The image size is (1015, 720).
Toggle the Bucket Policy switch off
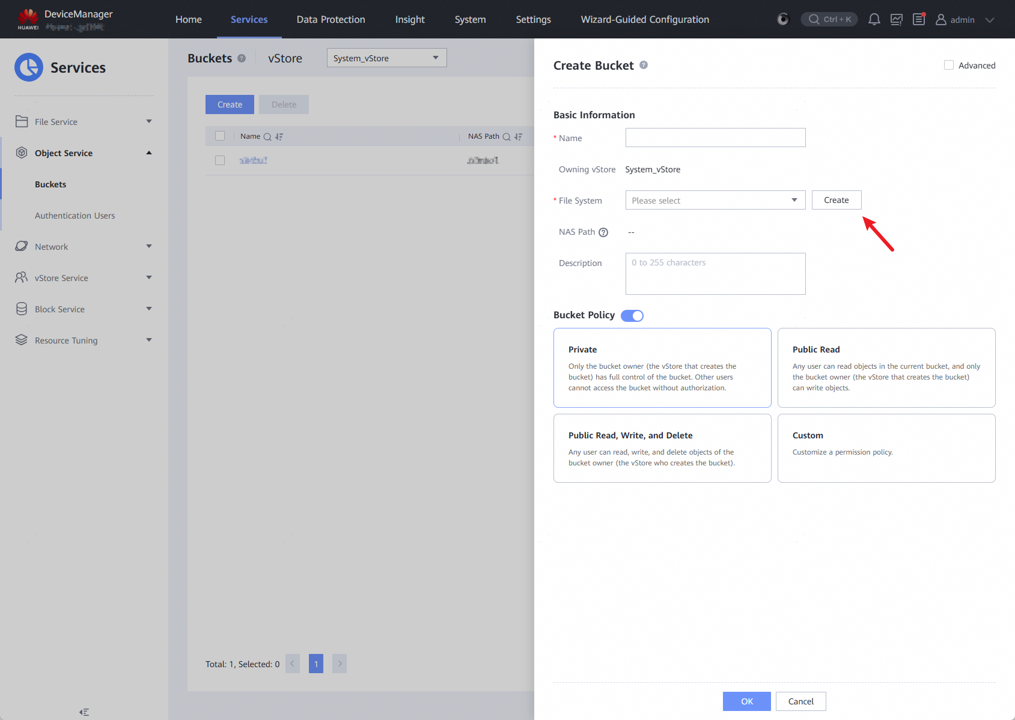pos(632,316)
